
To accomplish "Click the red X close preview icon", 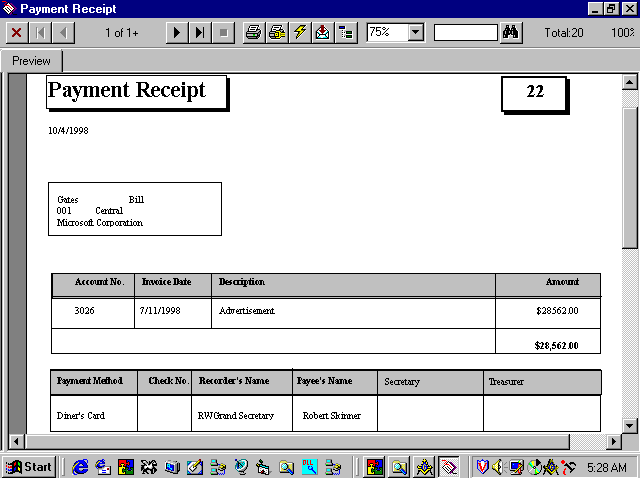I will [x=17, y=32].
